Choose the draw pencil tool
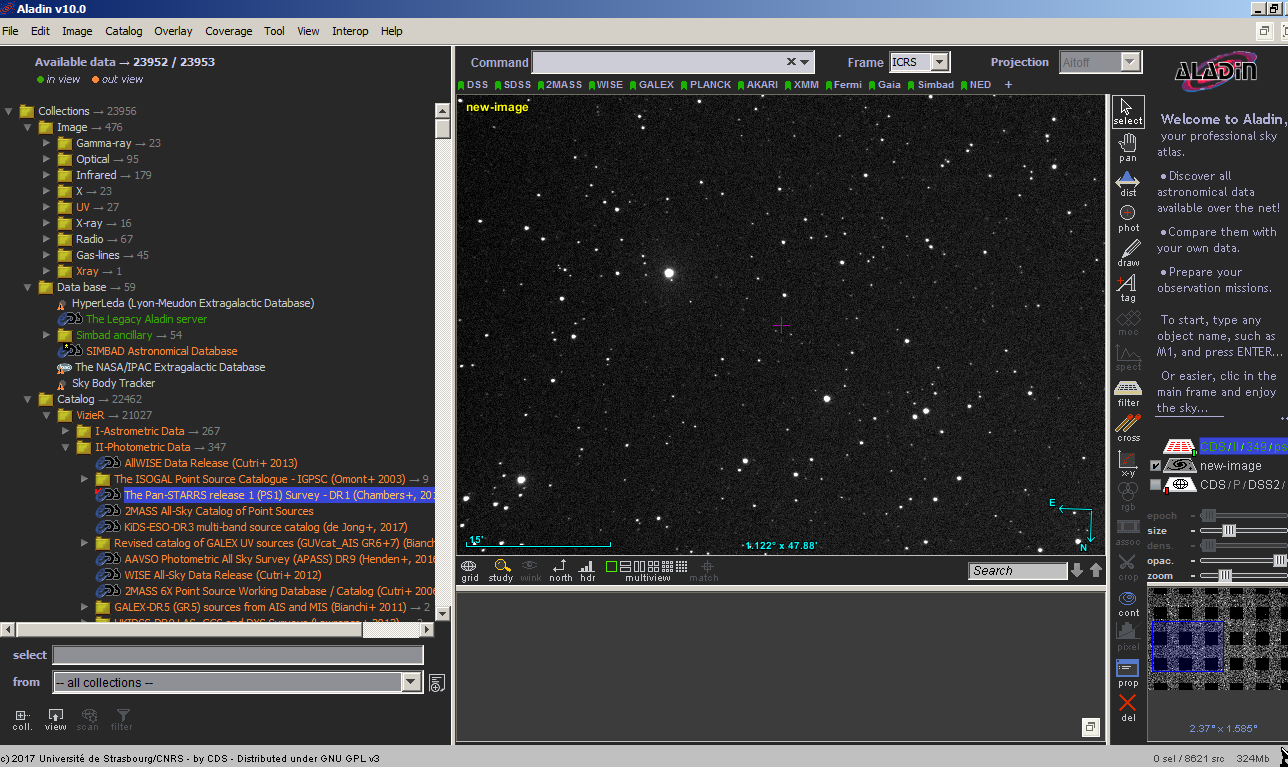The height and width of the screenshot is (767, 1288). coord(1128,253)
